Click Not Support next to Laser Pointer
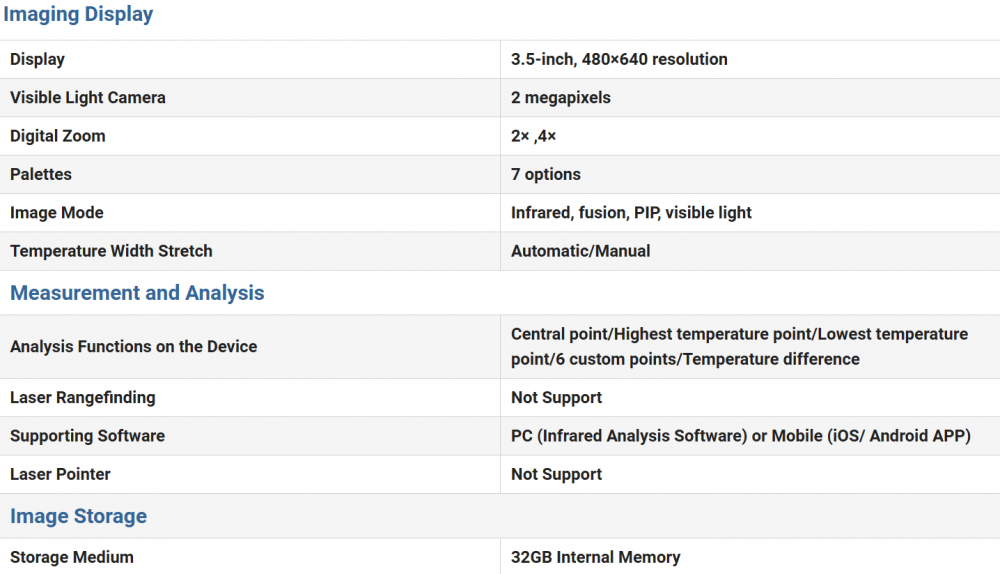 [x=556, y=474]
